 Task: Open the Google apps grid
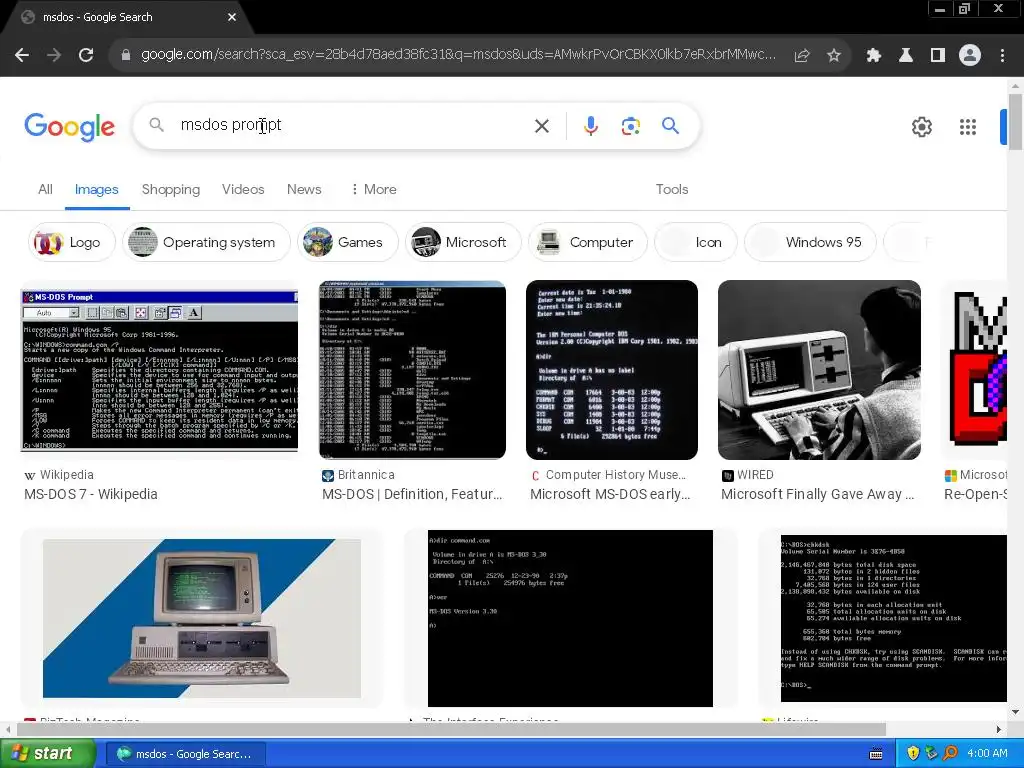pos(968,127)
